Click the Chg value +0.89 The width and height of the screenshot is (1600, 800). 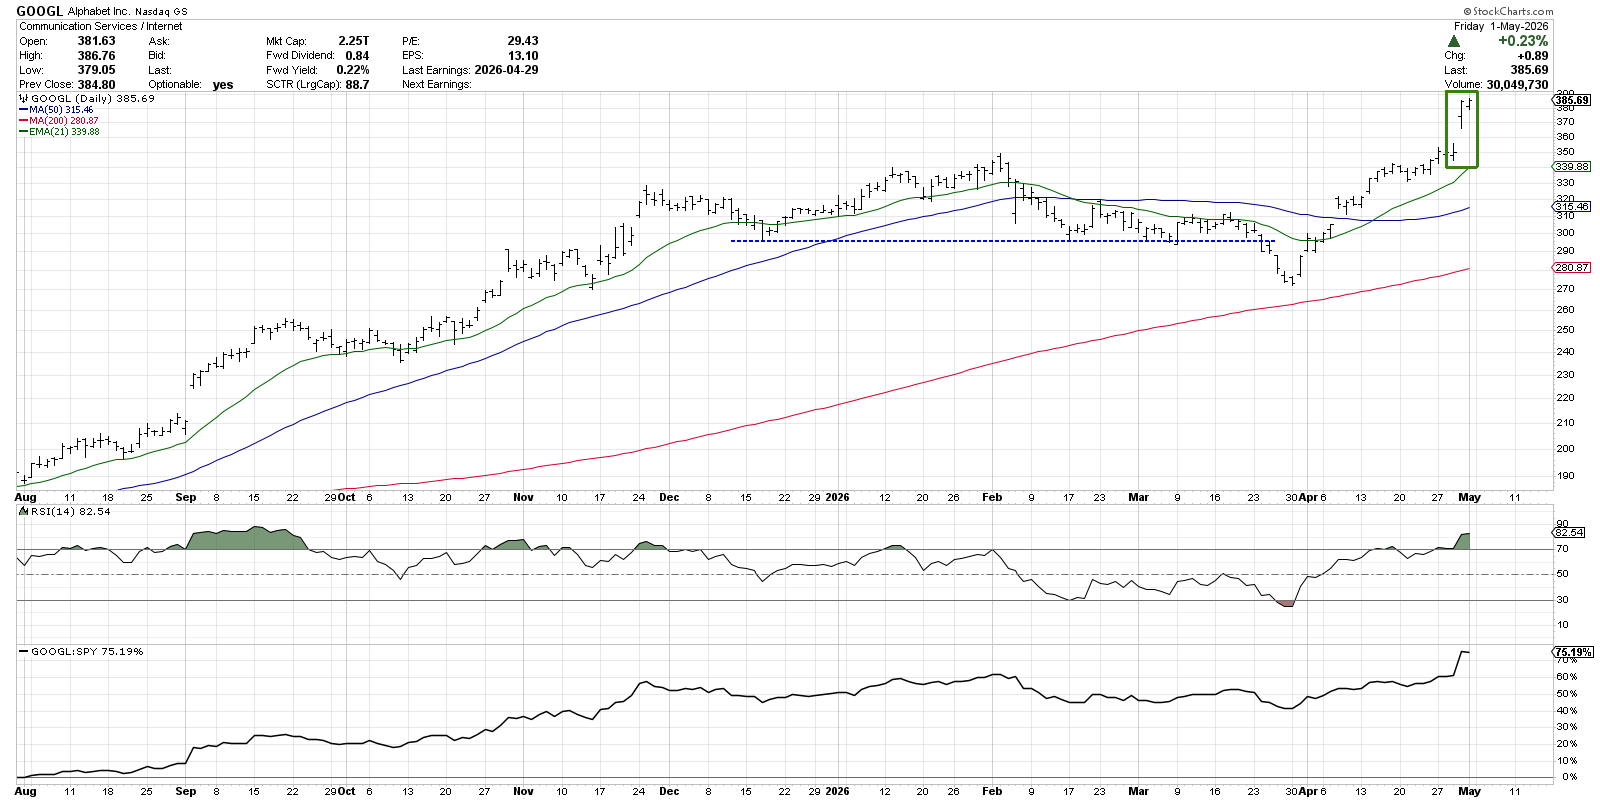(1531, 56)
